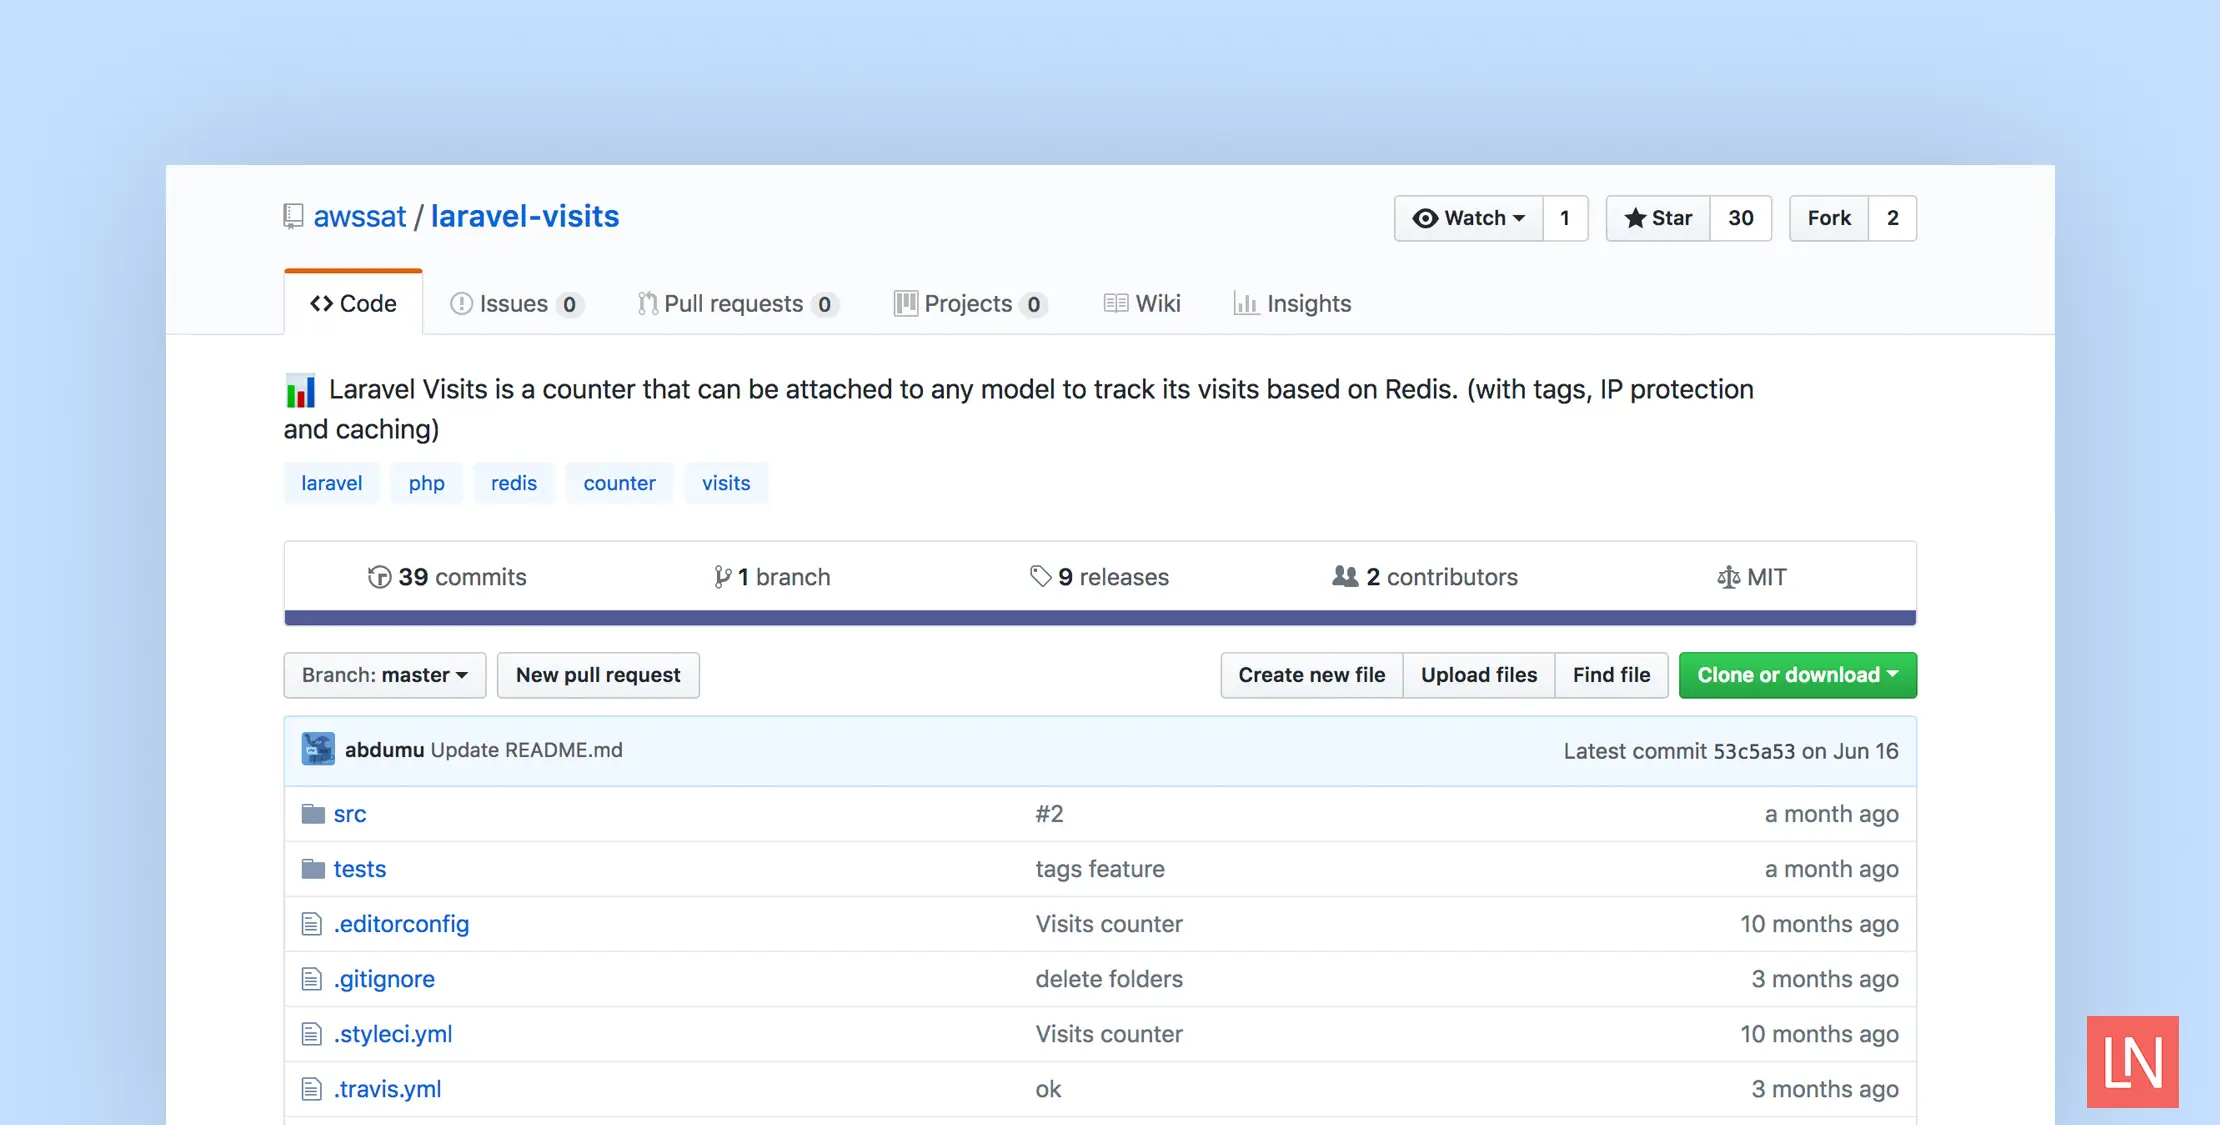View the 39 commits history

pyautogui.click(x=447, y=577)
